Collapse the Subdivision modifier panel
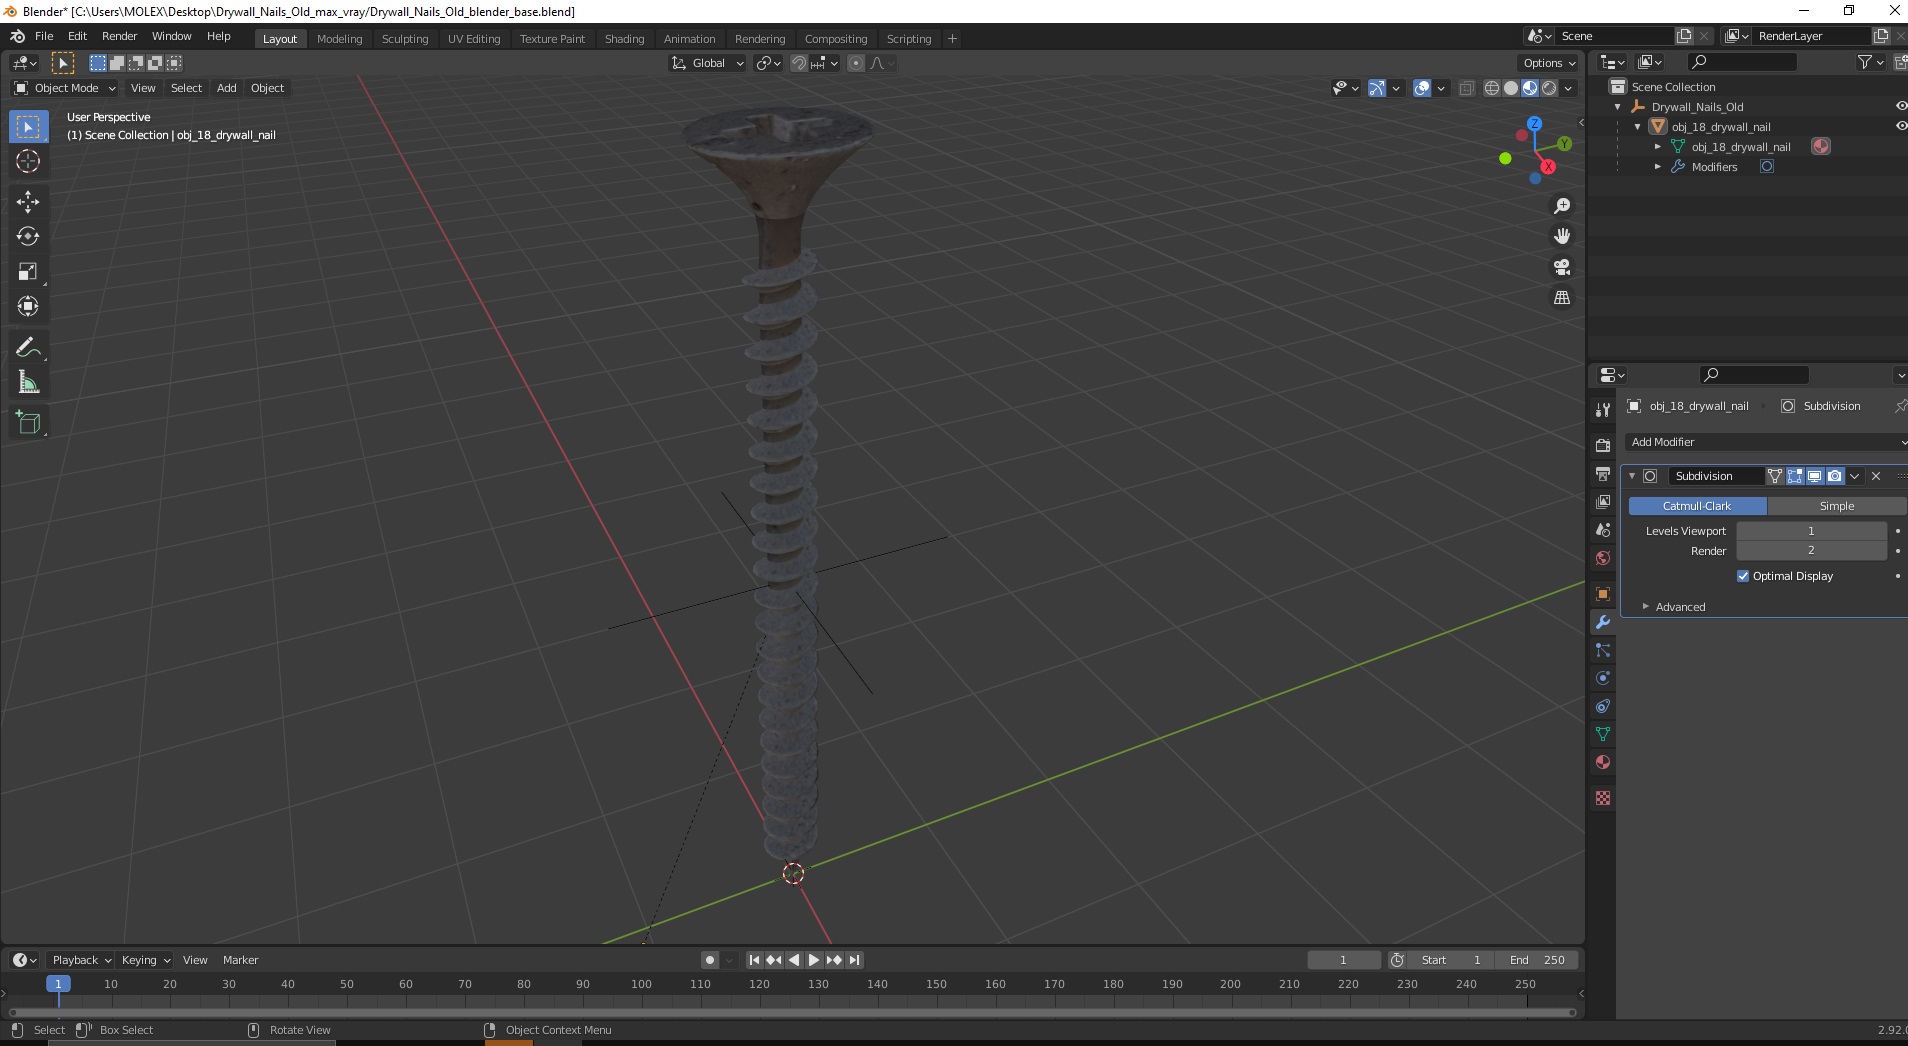This screenshot has height=1046, width=1908. [x=1632, y=476]
